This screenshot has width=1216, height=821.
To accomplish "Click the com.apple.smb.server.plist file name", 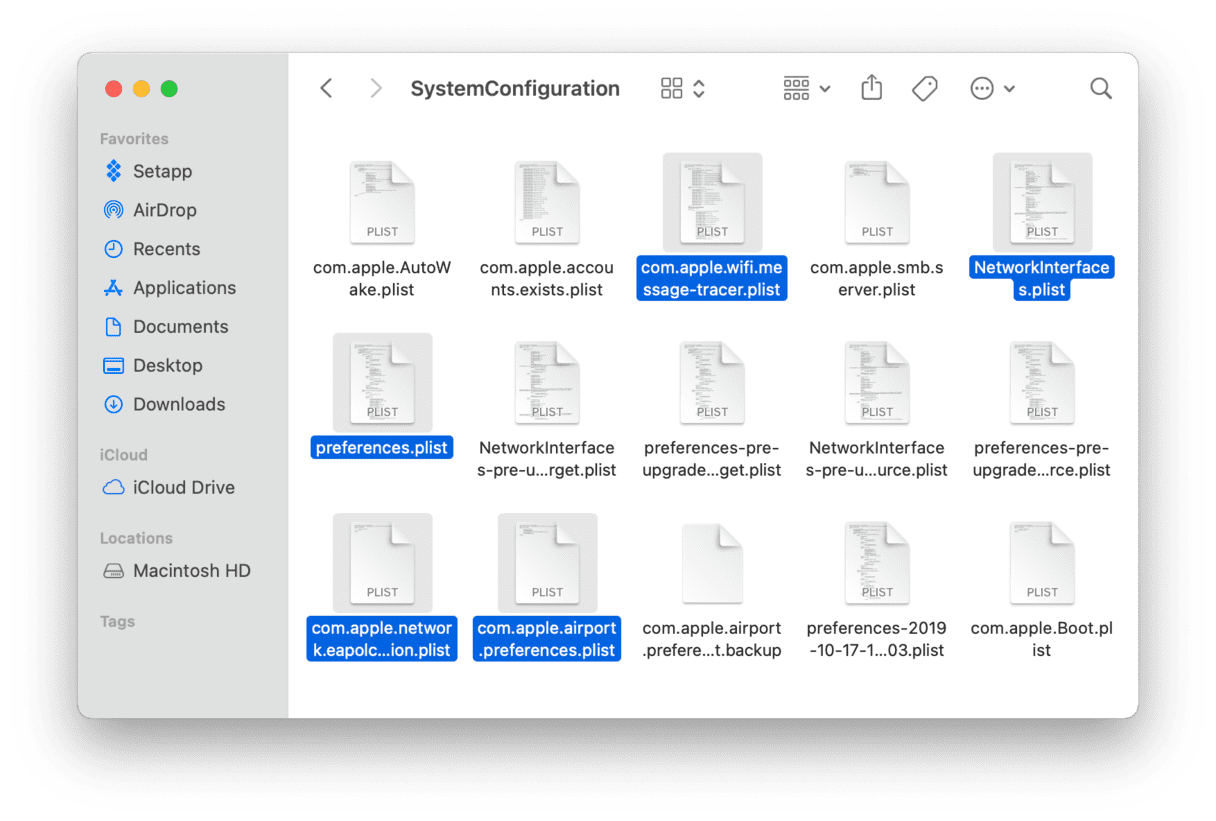I will (x=877, y=279).
